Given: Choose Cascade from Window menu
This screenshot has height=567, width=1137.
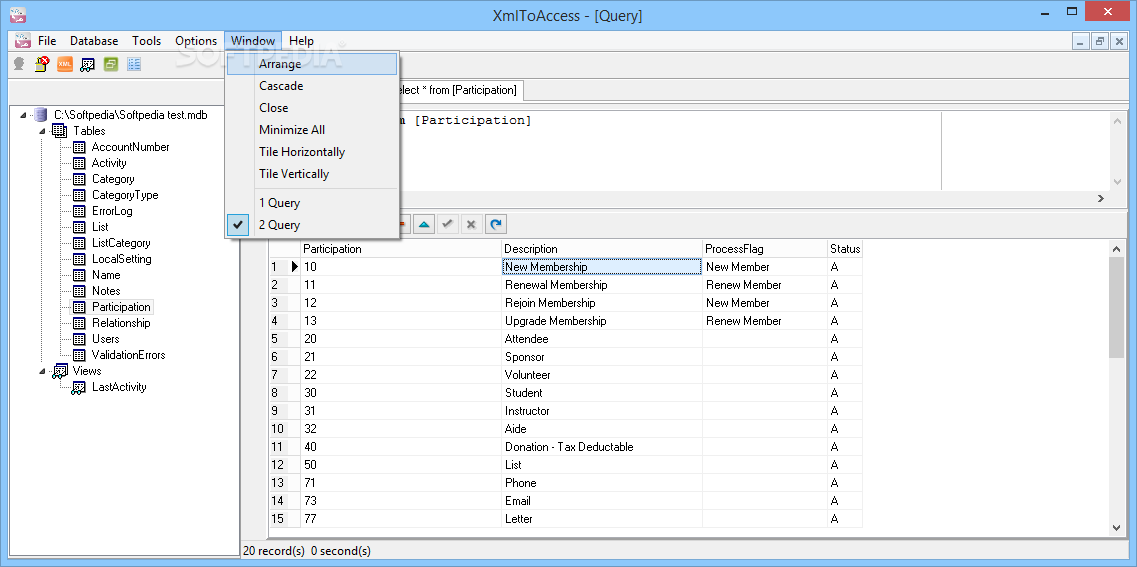Looking at the screenshot, I should pos(312,86).
